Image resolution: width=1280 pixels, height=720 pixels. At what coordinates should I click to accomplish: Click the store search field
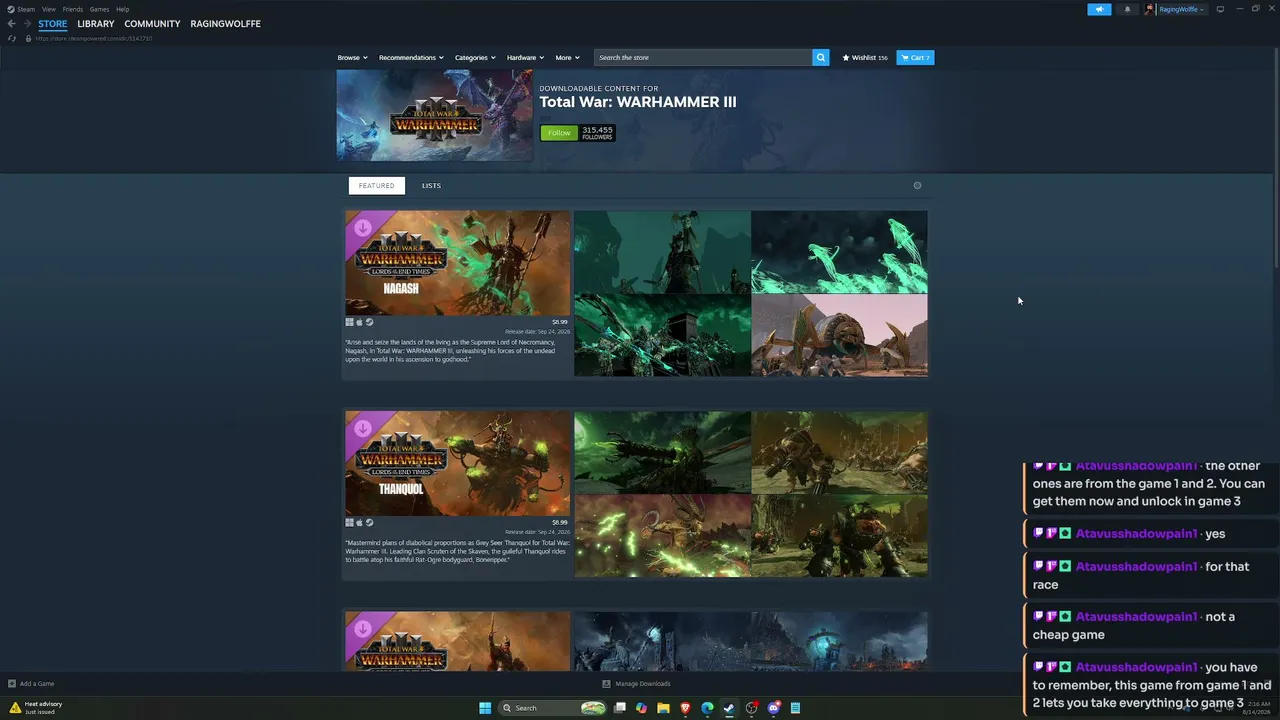[704, 58]
